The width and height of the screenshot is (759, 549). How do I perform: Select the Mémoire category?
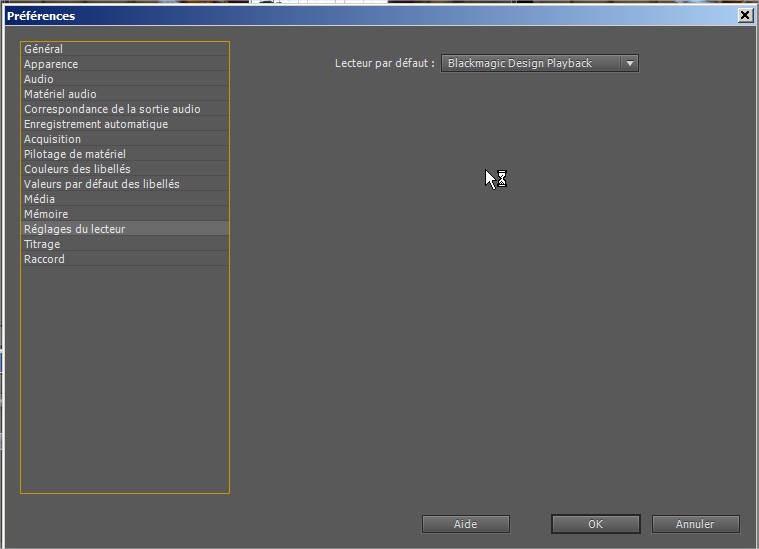pos(125,214)
